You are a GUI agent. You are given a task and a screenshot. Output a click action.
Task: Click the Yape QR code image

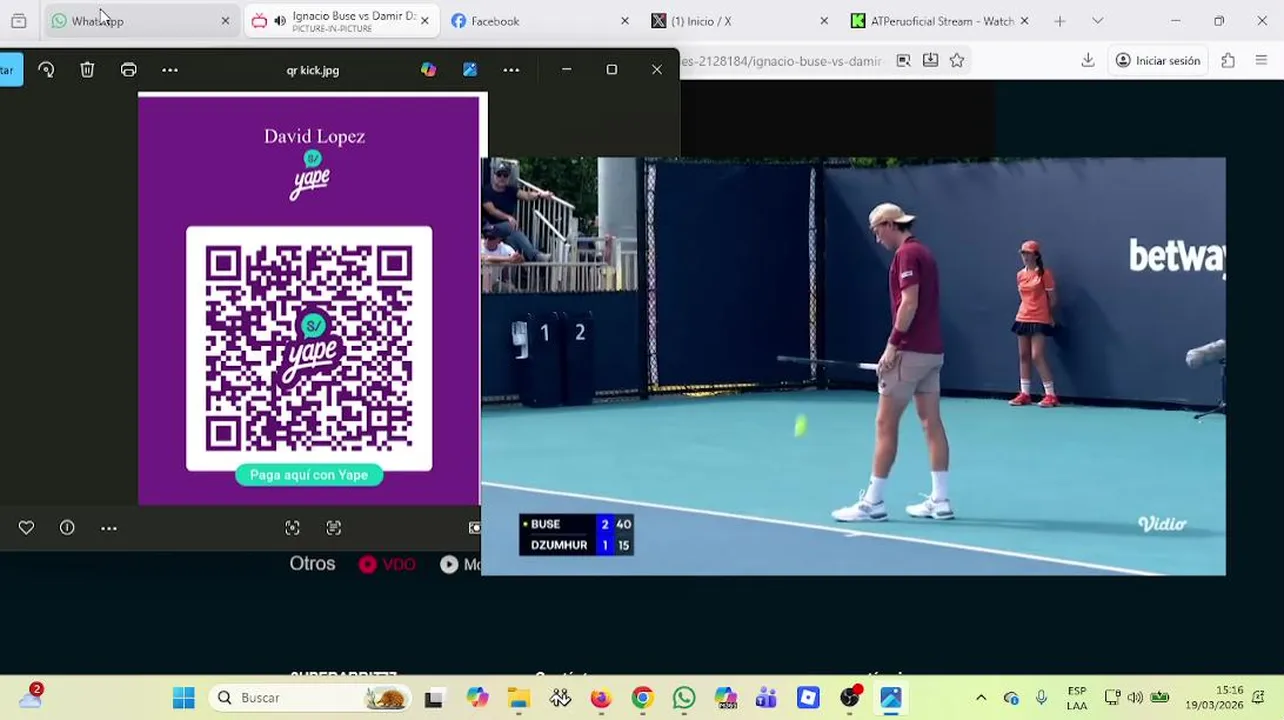[x=309, y=349]
